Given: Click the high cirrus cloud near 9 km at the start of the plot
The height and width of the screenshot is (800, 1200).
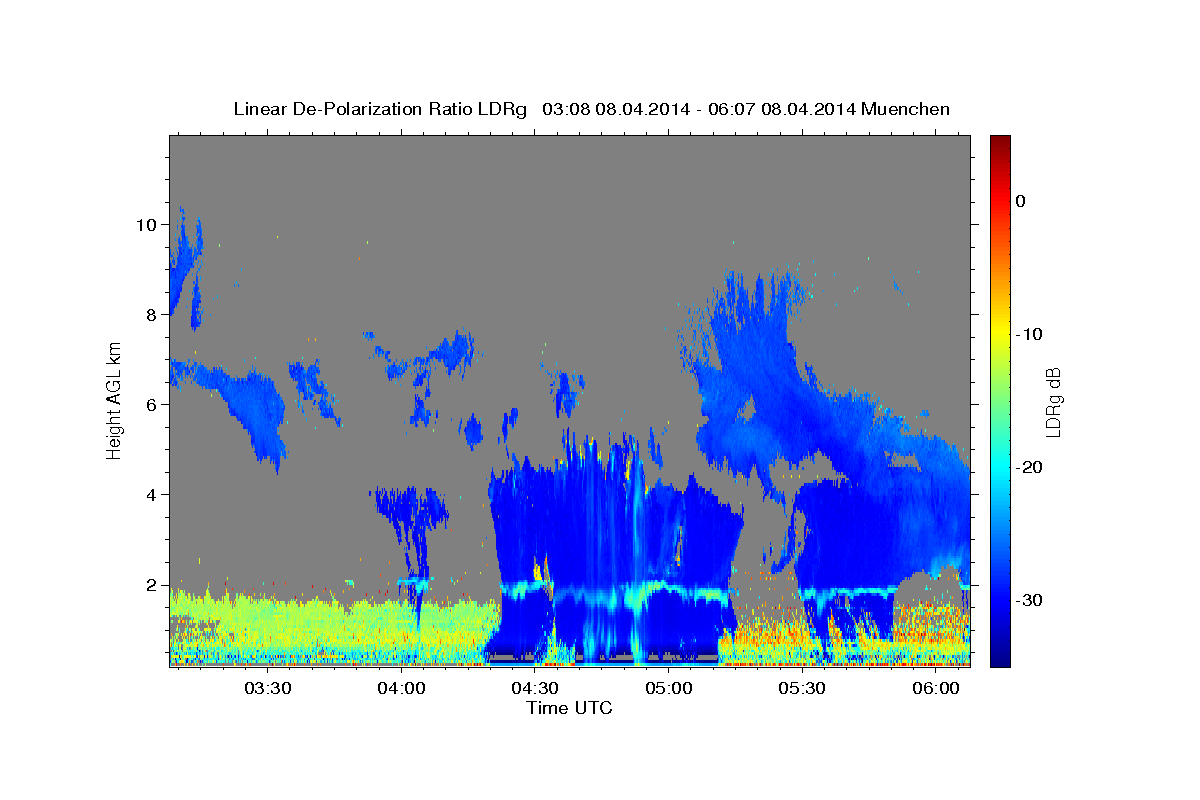Looking at the screenshot, I should tap(183, 265).
